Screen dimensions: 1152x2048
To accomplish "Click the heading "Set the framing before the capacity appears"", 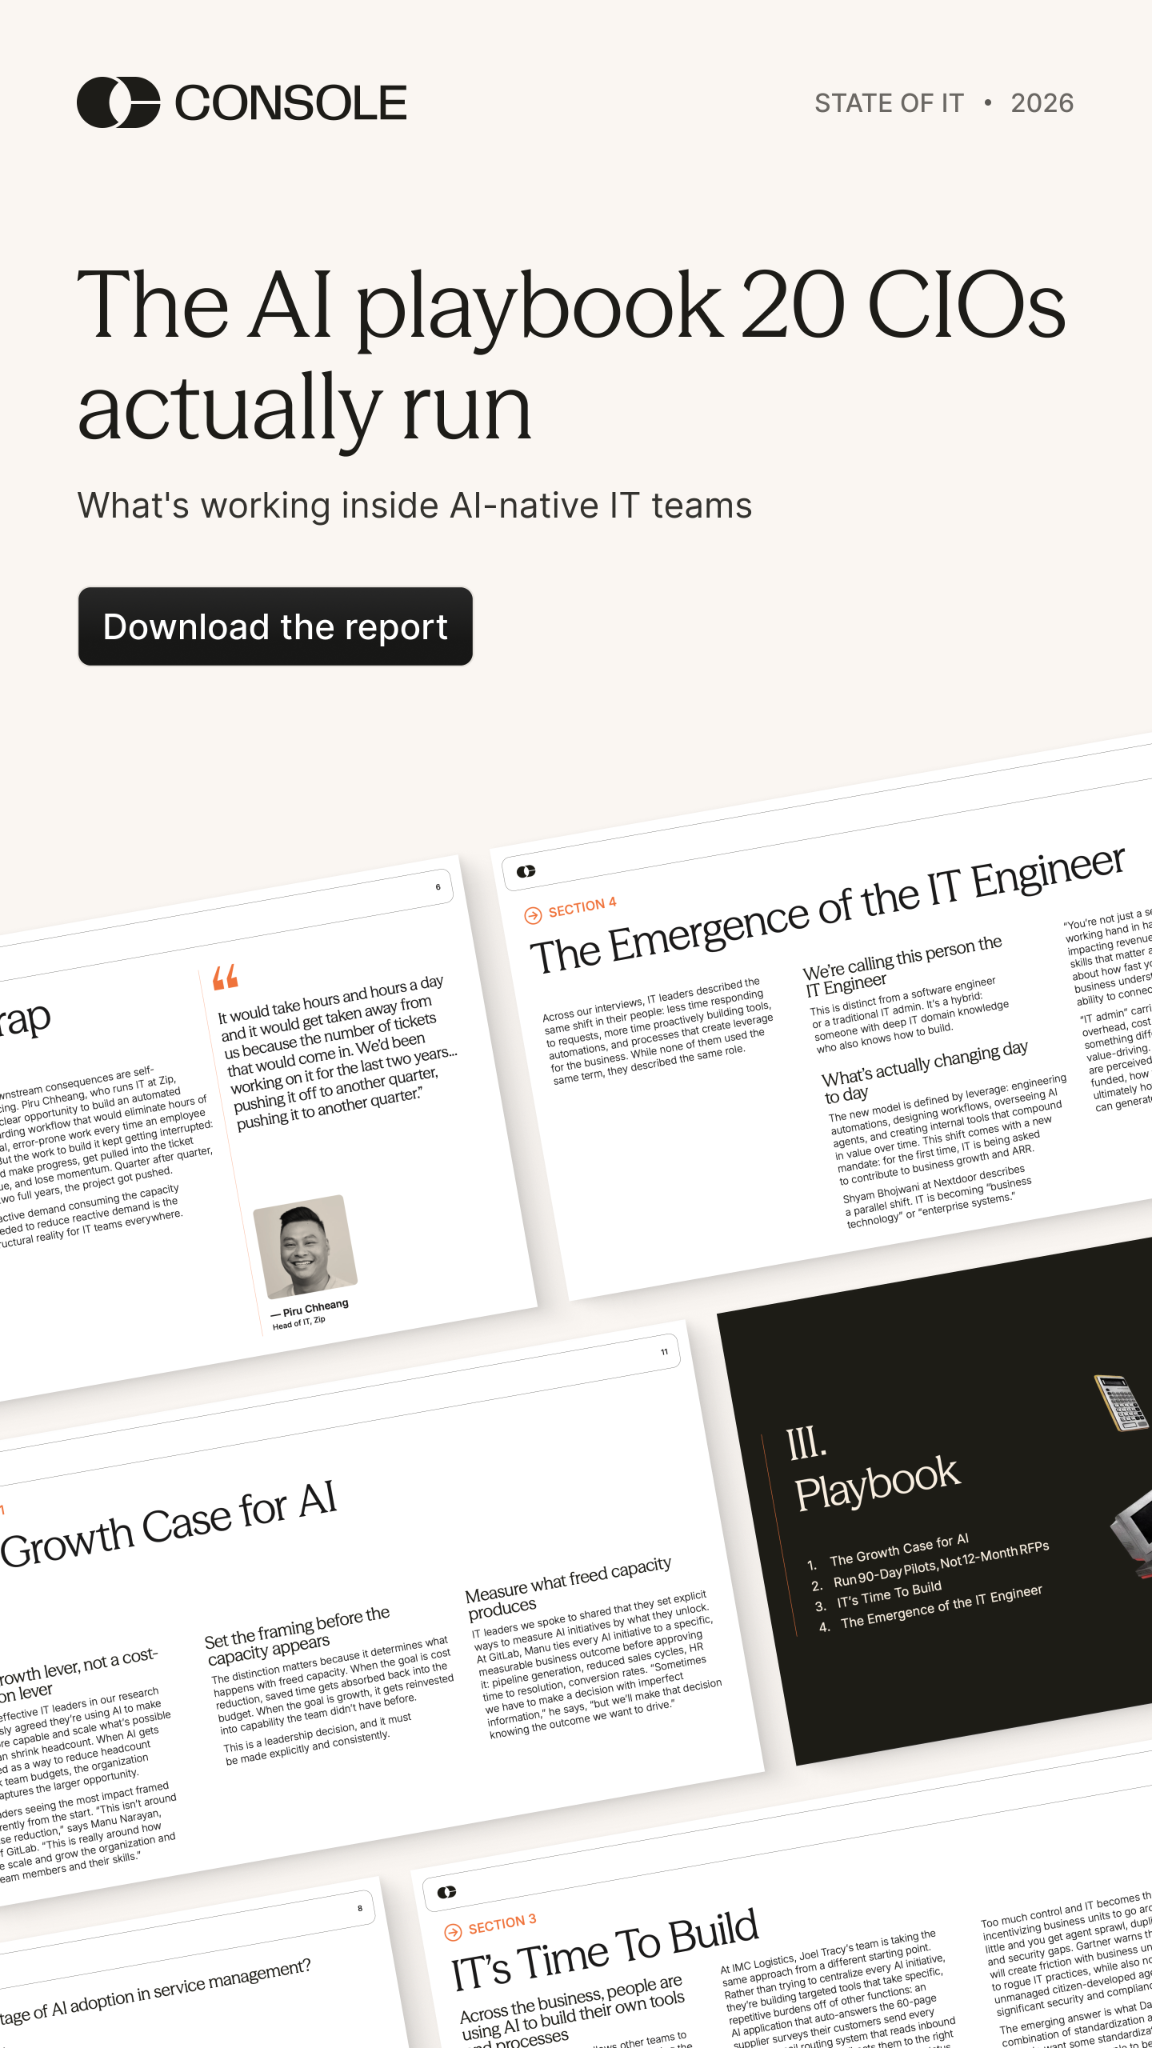I will (297, 1635).
